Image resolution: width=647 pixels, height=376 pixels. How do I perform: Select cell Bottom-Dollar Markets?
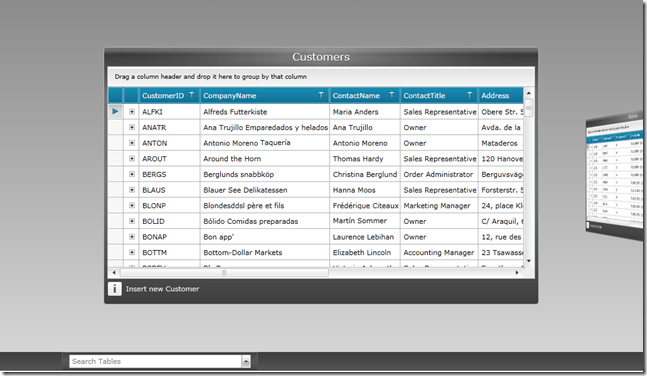[x=265, y=253]
